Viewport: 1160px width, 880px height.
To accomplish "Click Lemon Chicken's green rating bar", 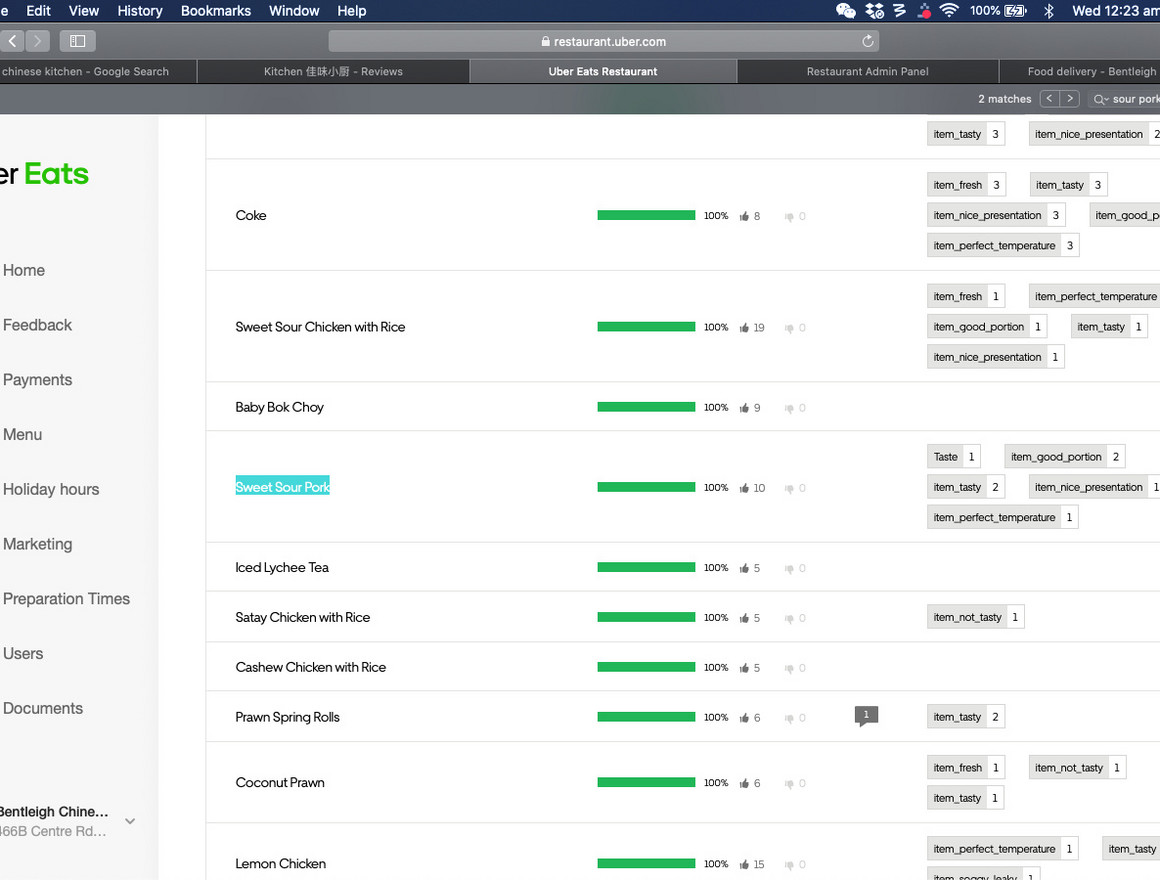I will pos(646,864).
